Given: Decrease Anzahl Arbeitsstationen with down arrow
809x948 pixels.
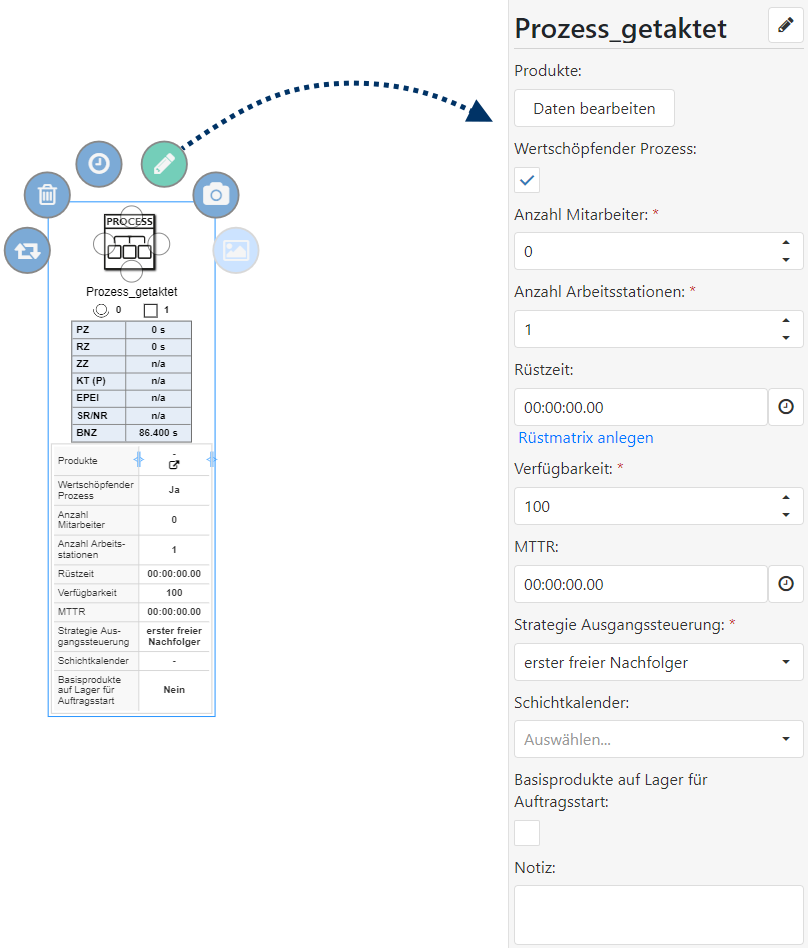Looking at the screenshot, I should pyautogui.click(x=786, y=338).
